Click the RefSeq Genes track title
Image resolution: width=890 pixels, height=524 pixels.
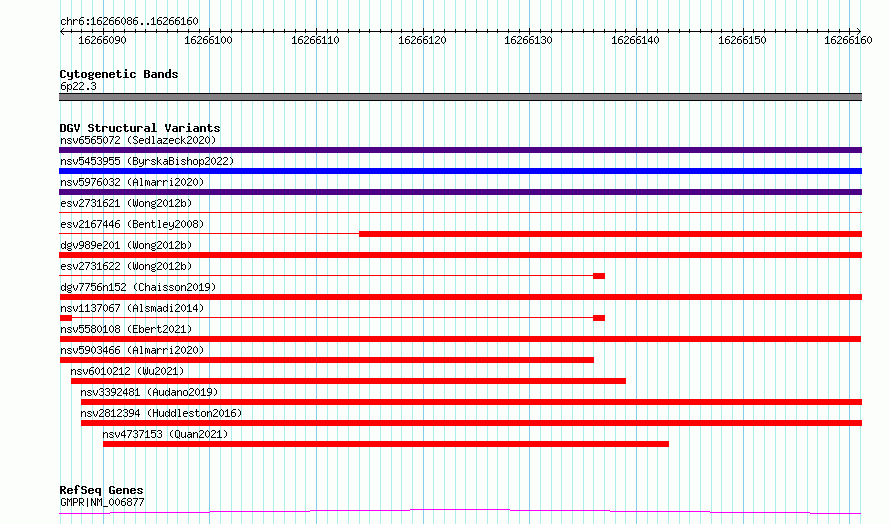pyautogui.click(x=101, y=490)
